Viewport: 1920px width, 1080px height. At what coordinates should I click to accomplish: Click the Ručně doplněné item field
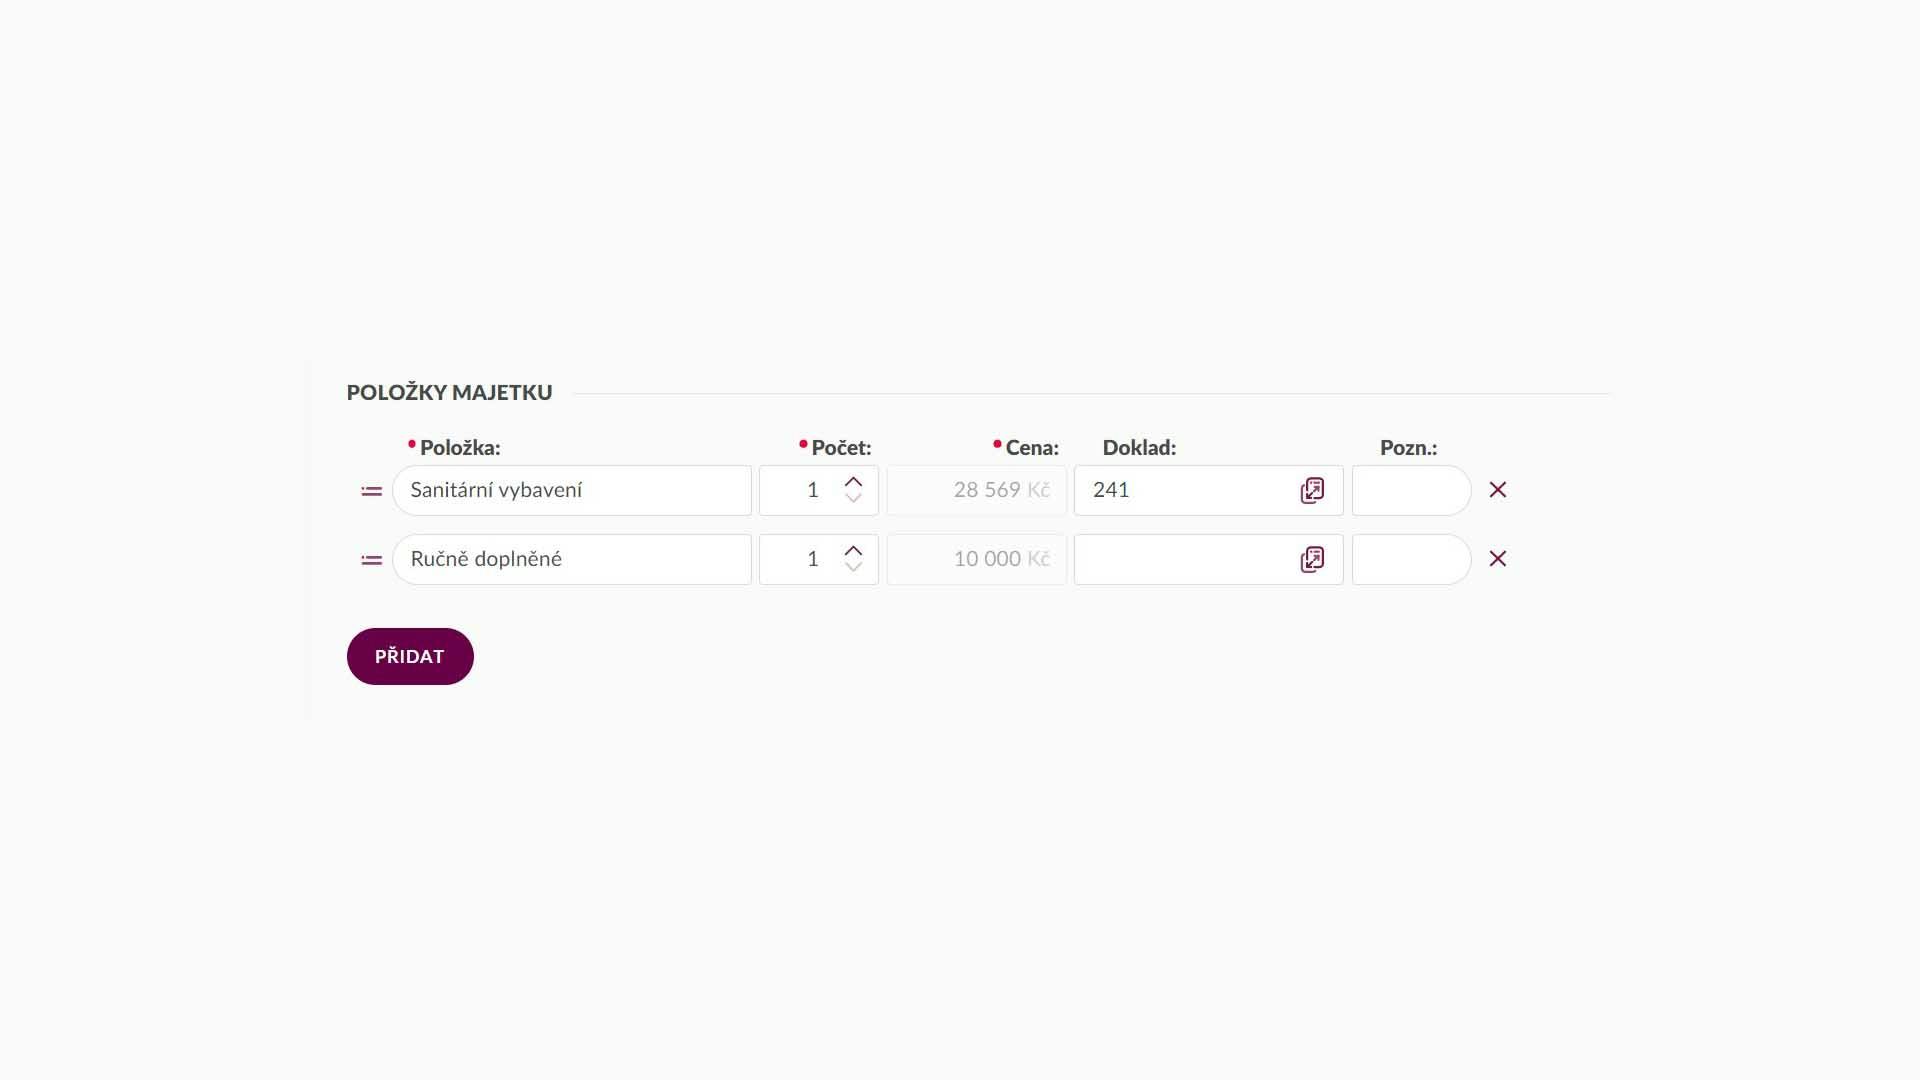tap(571, 559)
